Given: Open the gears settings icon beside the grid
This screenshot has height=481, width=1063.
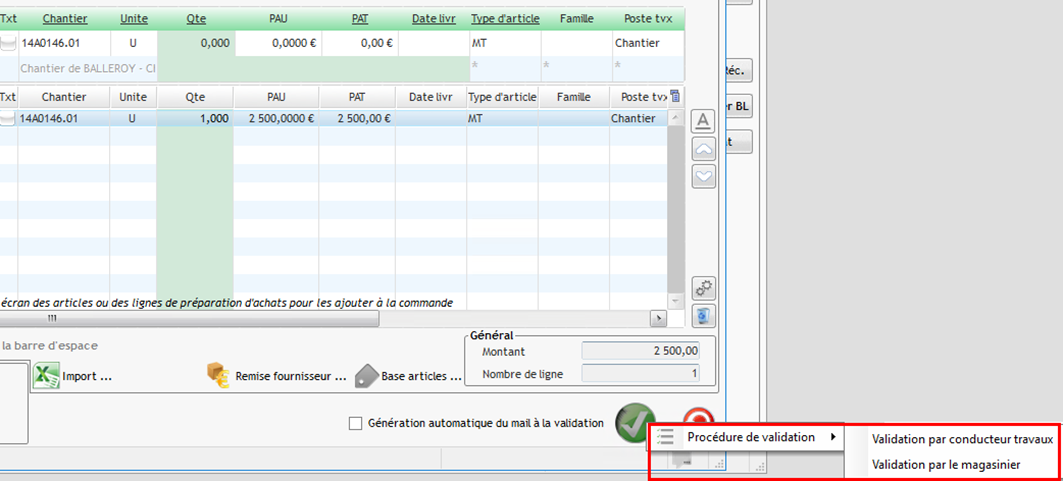Looking at the screenshot, I should pos(704,289).
